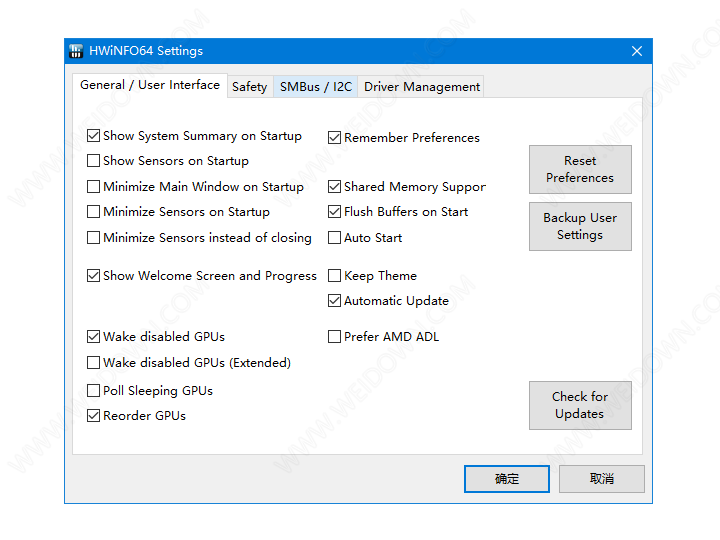Screen dimensions: 720x540
Task: Toggle Shared Memory Support option
Action: (x=334, y=186)
